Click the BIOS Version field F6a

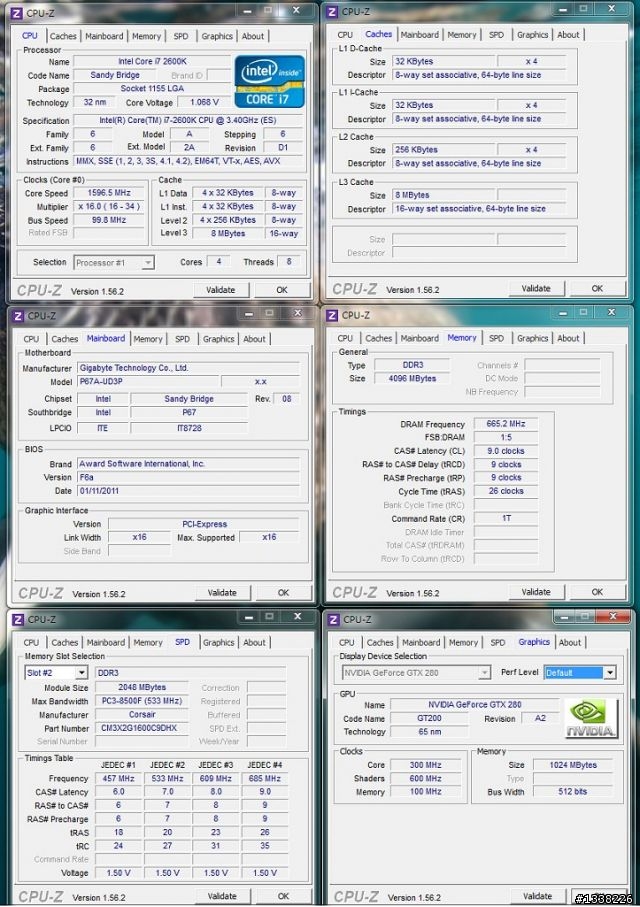(188, 477)
